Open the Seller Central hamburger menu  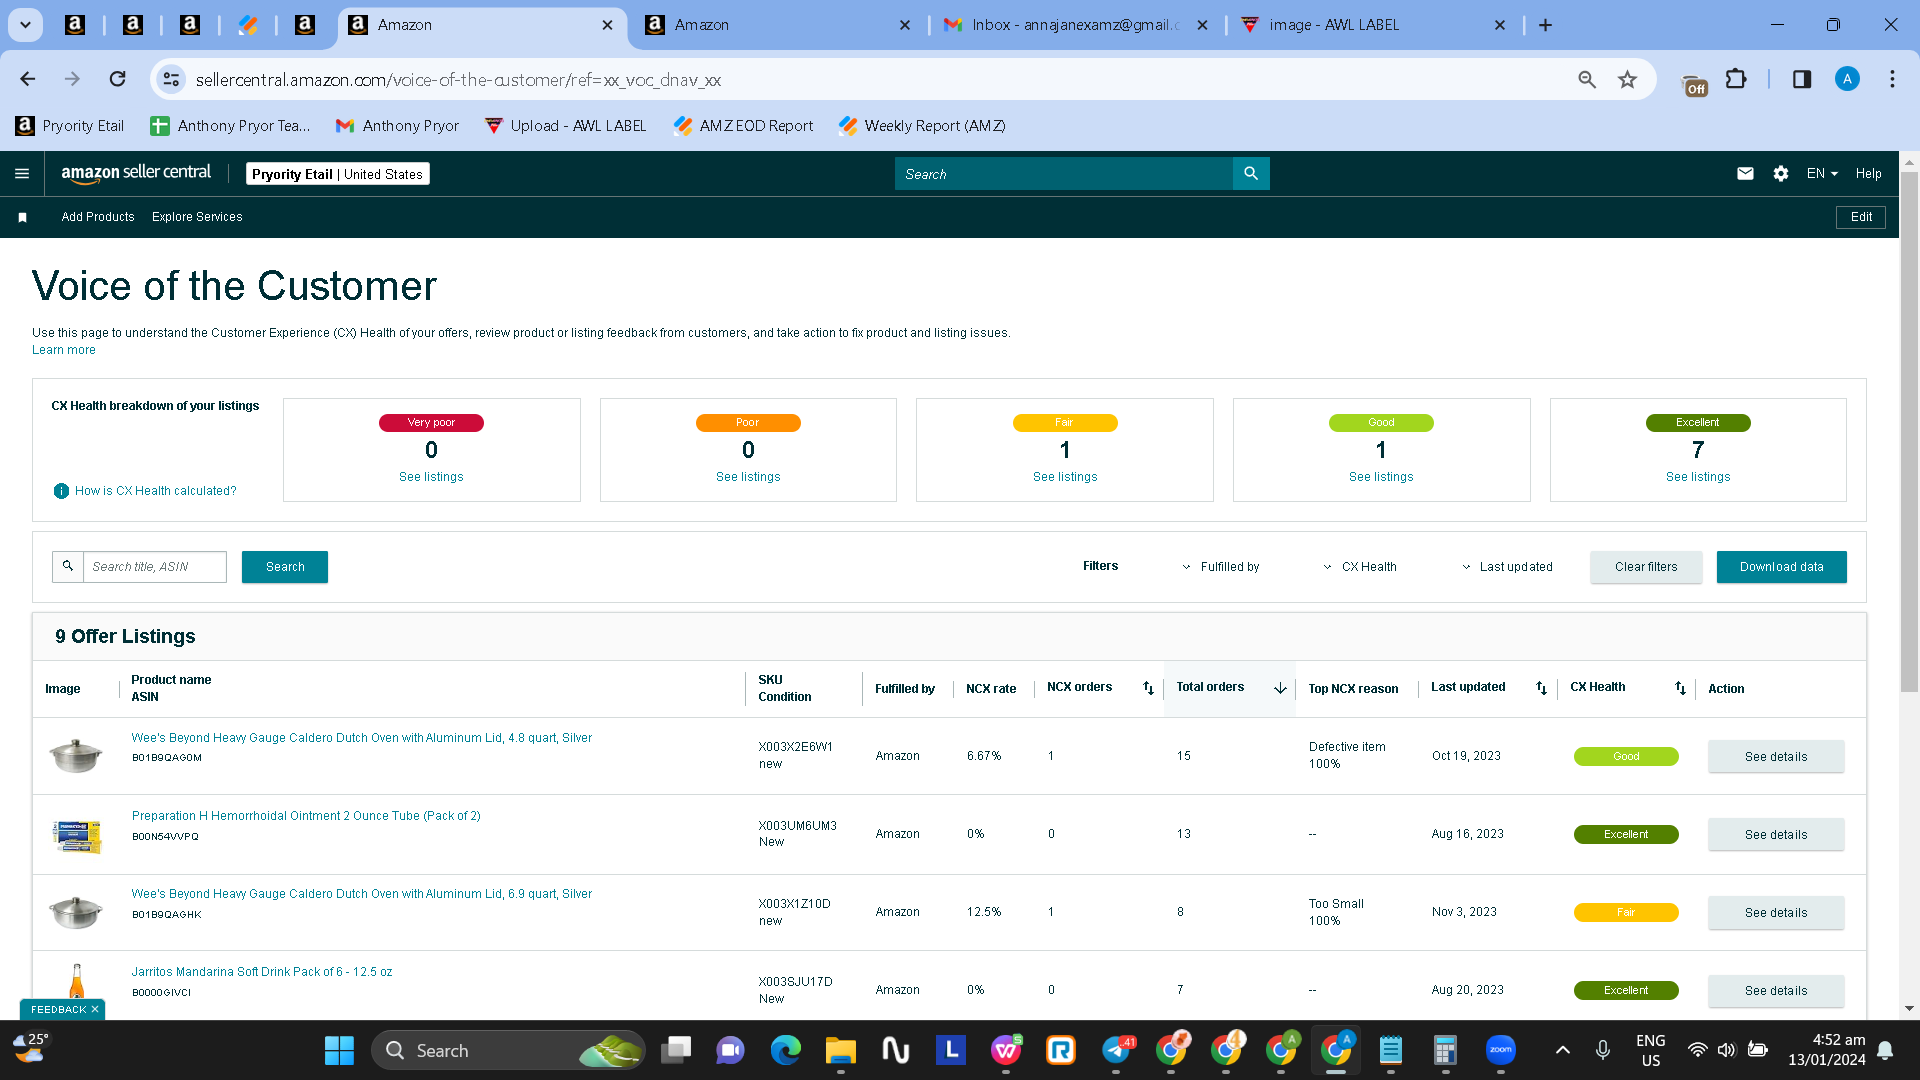[22, 174]
